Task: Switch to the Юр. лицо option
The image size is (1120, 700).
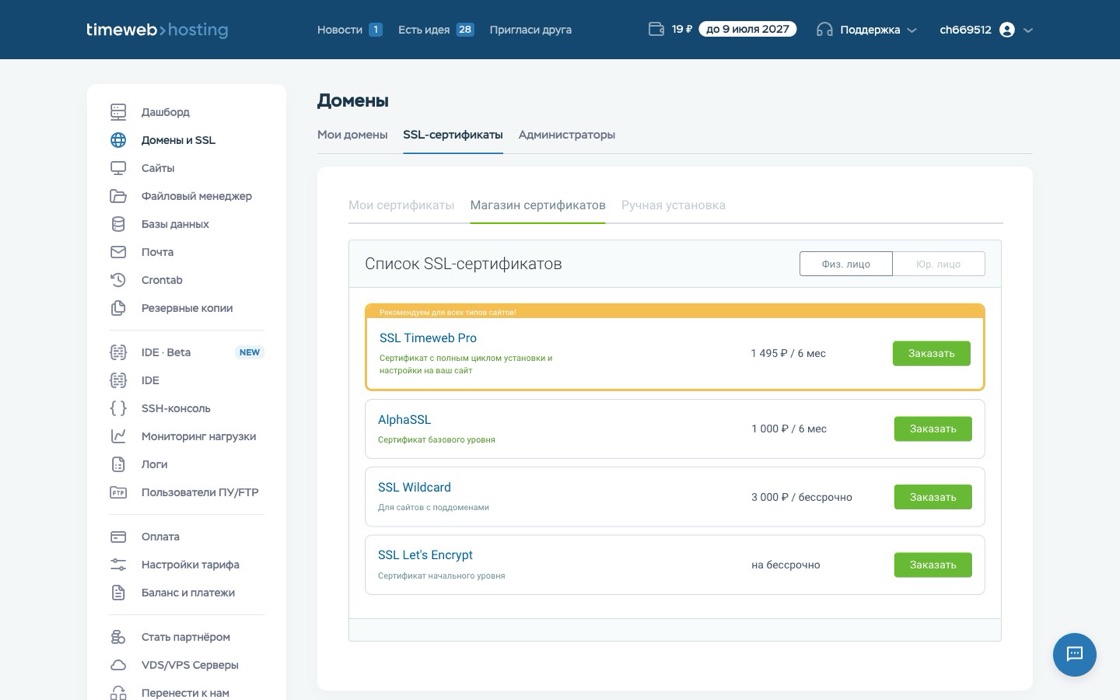Action: pyautogui.click(x=939, y=264)
